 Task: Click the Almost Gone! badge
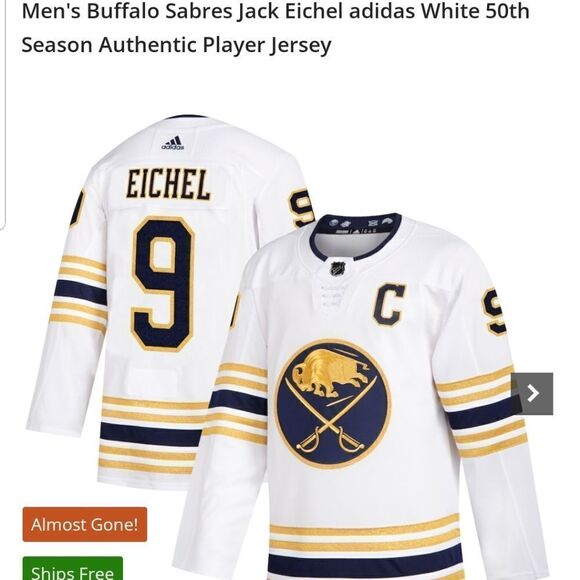pos(85,524)
